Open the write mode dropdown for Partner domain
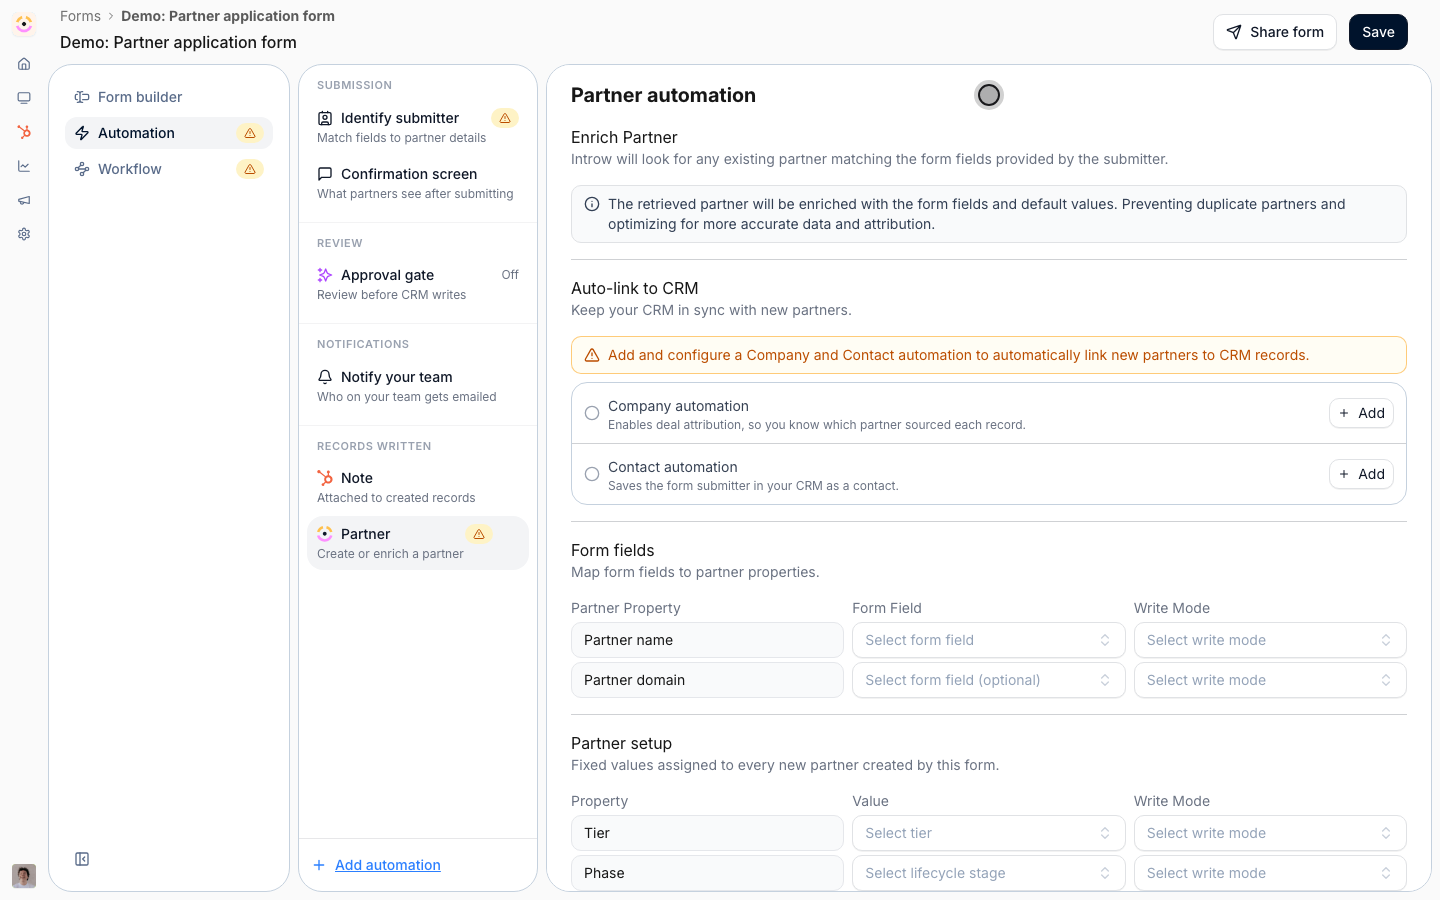The height and width of the screenshot is (900, 1440). pyautogui.click(x=1270, y=680)
